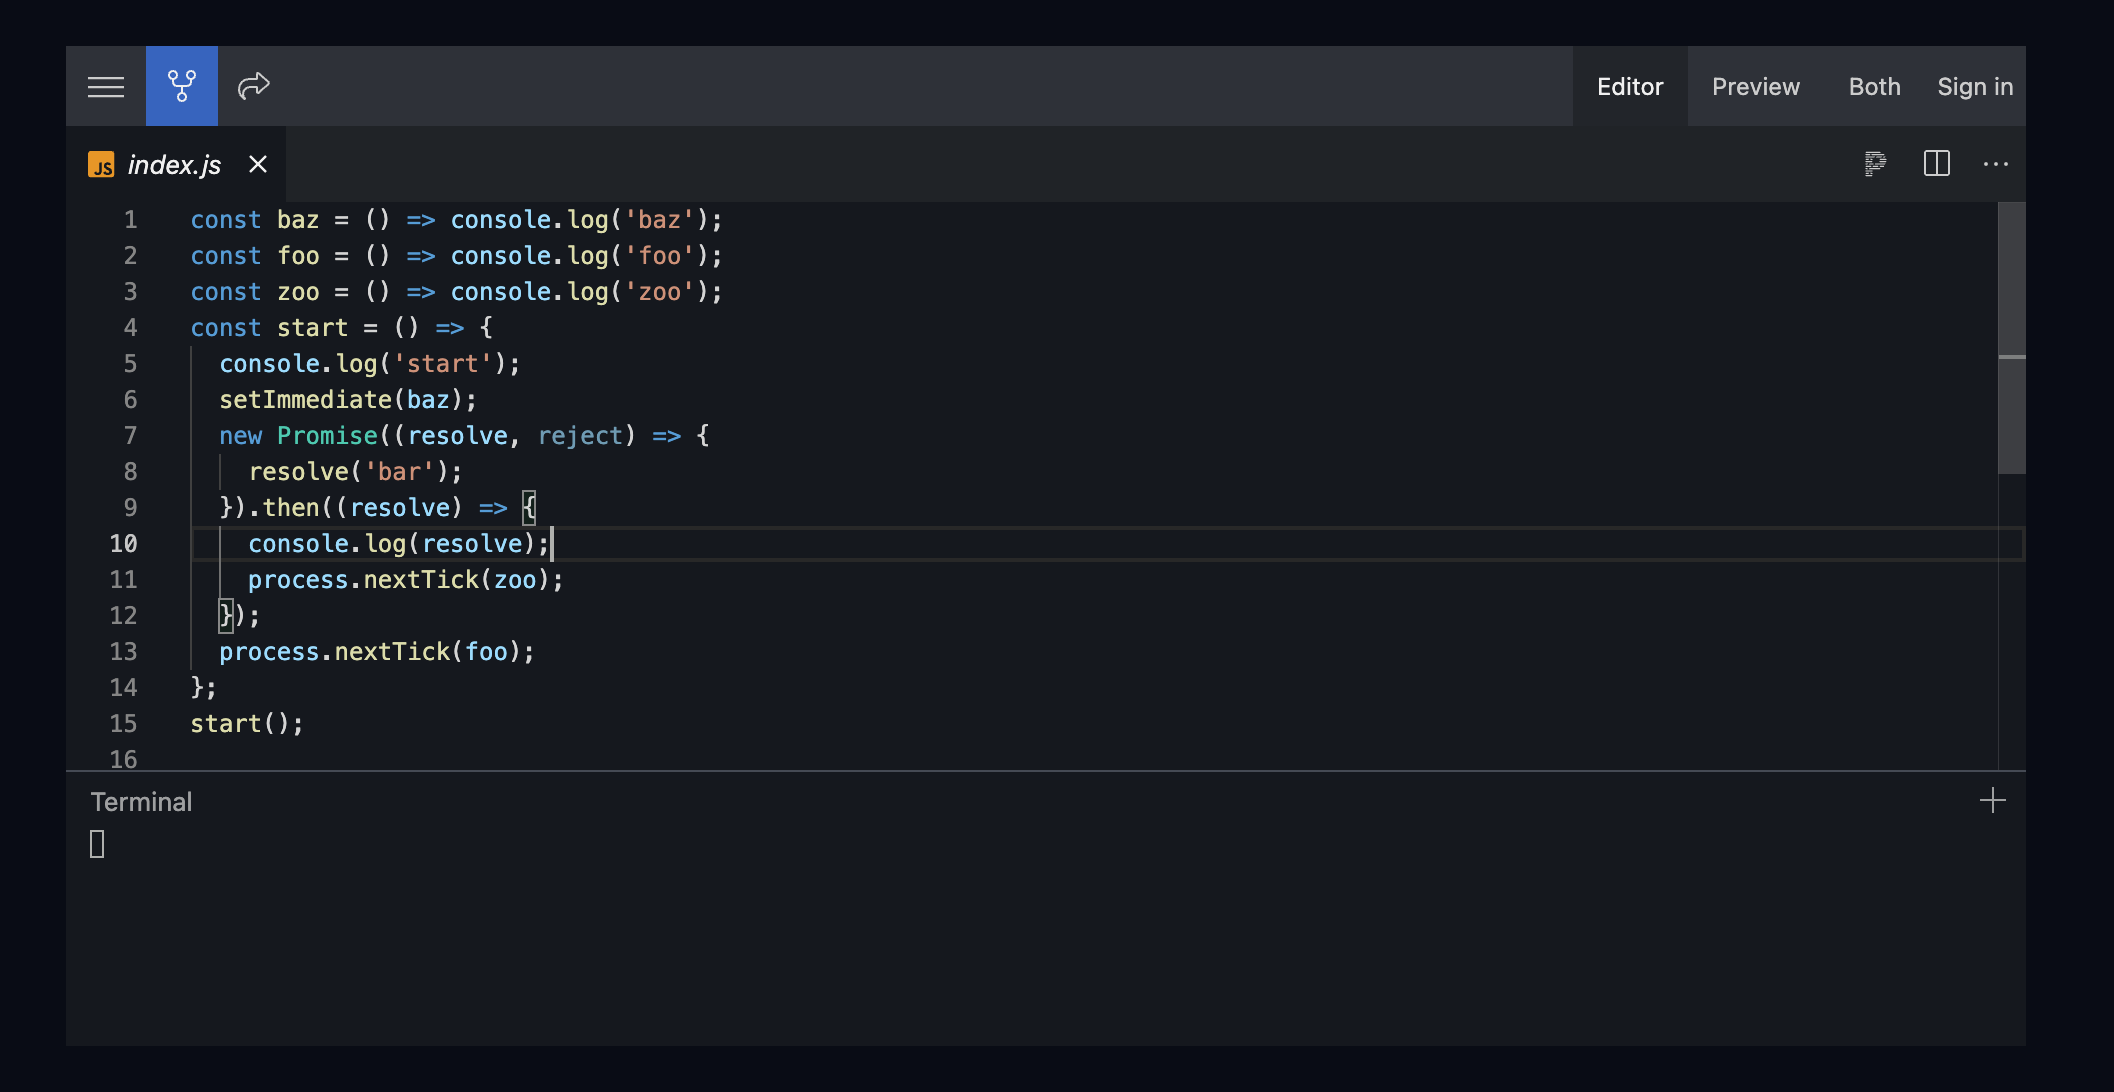Viewport: 2114px width, 1092px height.
Task: Toggle back to Editor view
Action: click(1629, 86)
